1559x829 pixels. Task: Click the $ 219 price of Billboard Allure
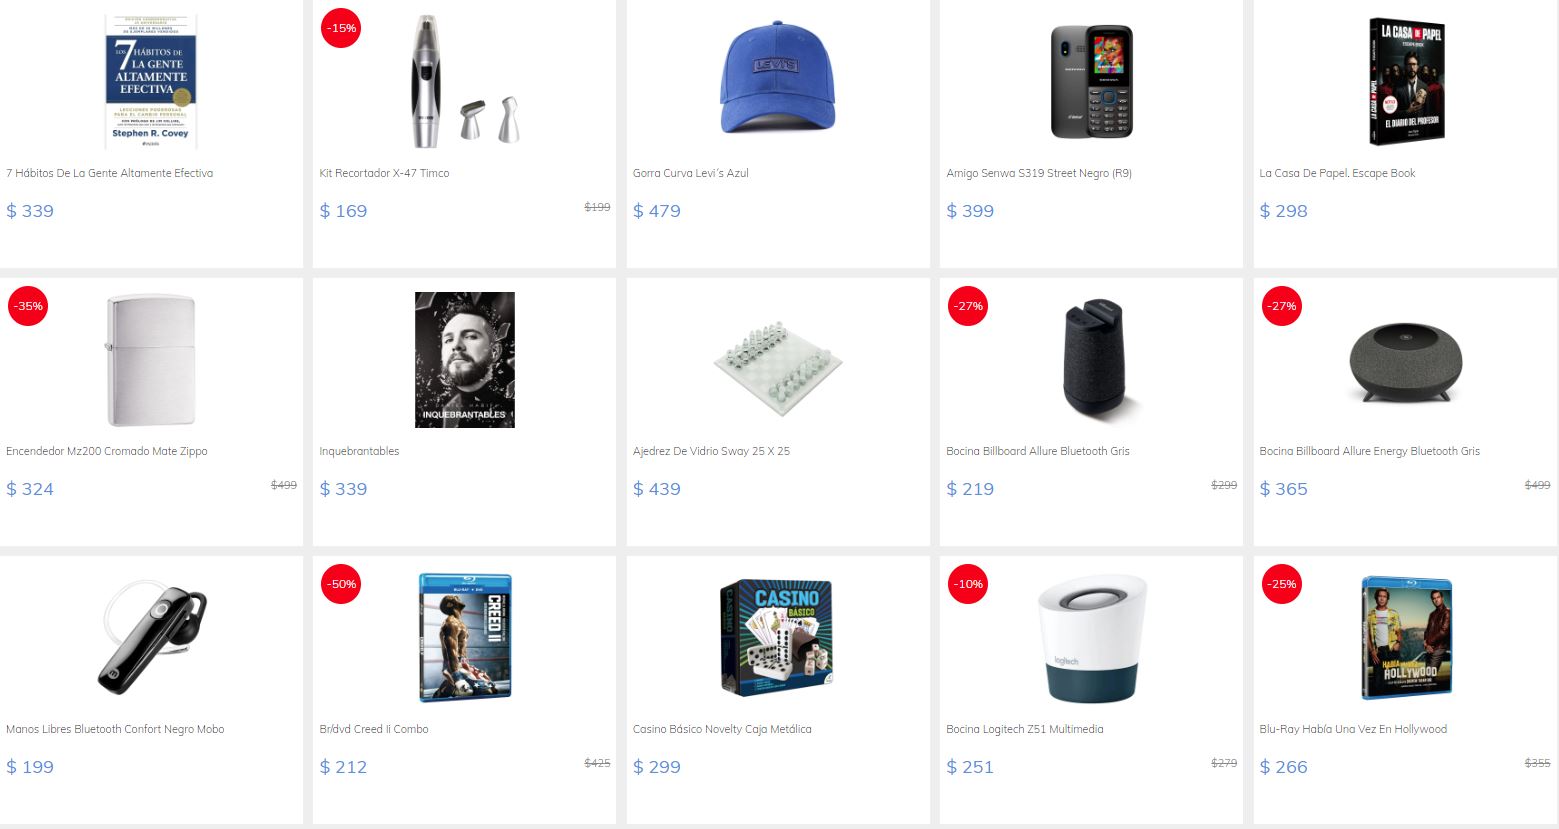[x=970, y=489]
